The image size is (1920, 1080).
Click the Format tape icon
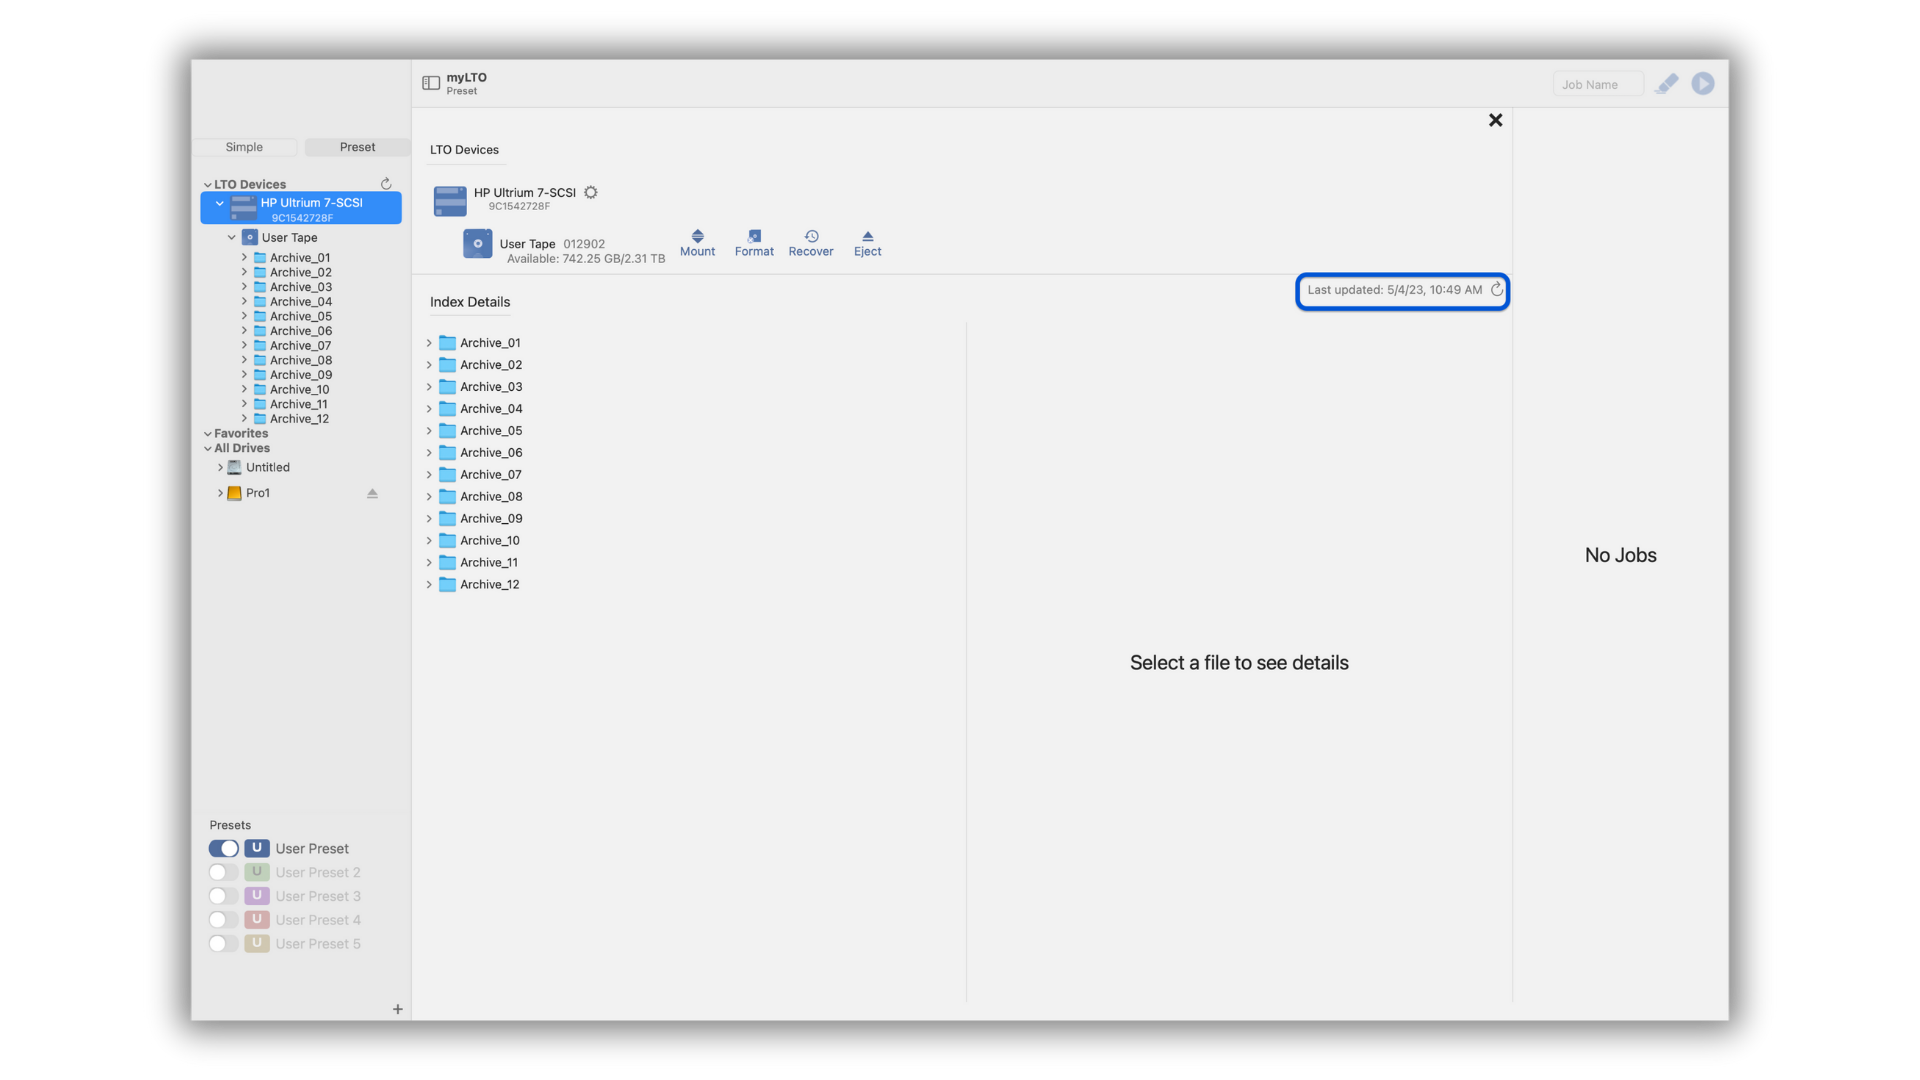(x=754, y=237)
